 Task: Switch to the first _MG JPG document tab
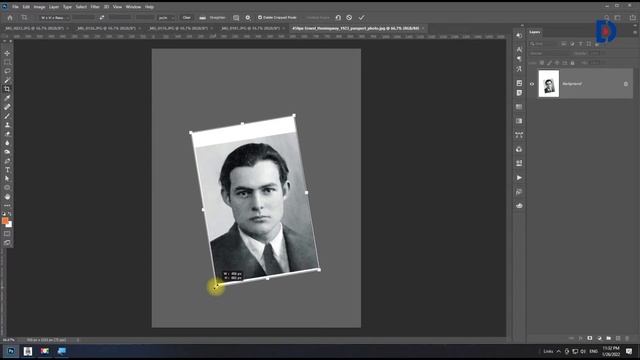[x=35, y=28]
